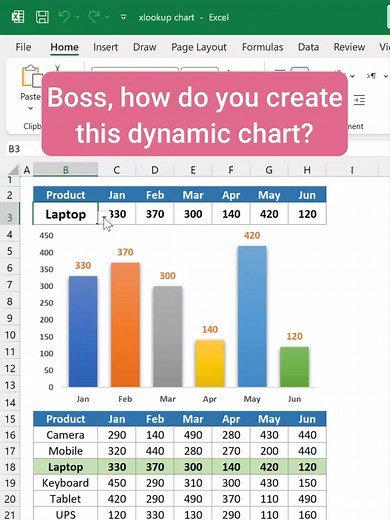Screen dimensions: 390x520
Task: Select row 2 header
Action: tap(10, 195)
